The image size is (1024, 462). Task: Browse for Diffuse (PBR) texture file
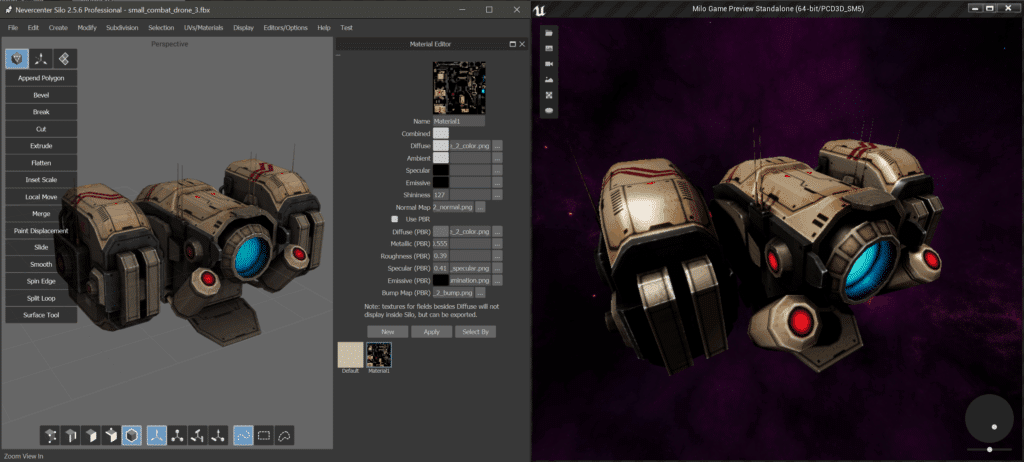tap(497, 231)
